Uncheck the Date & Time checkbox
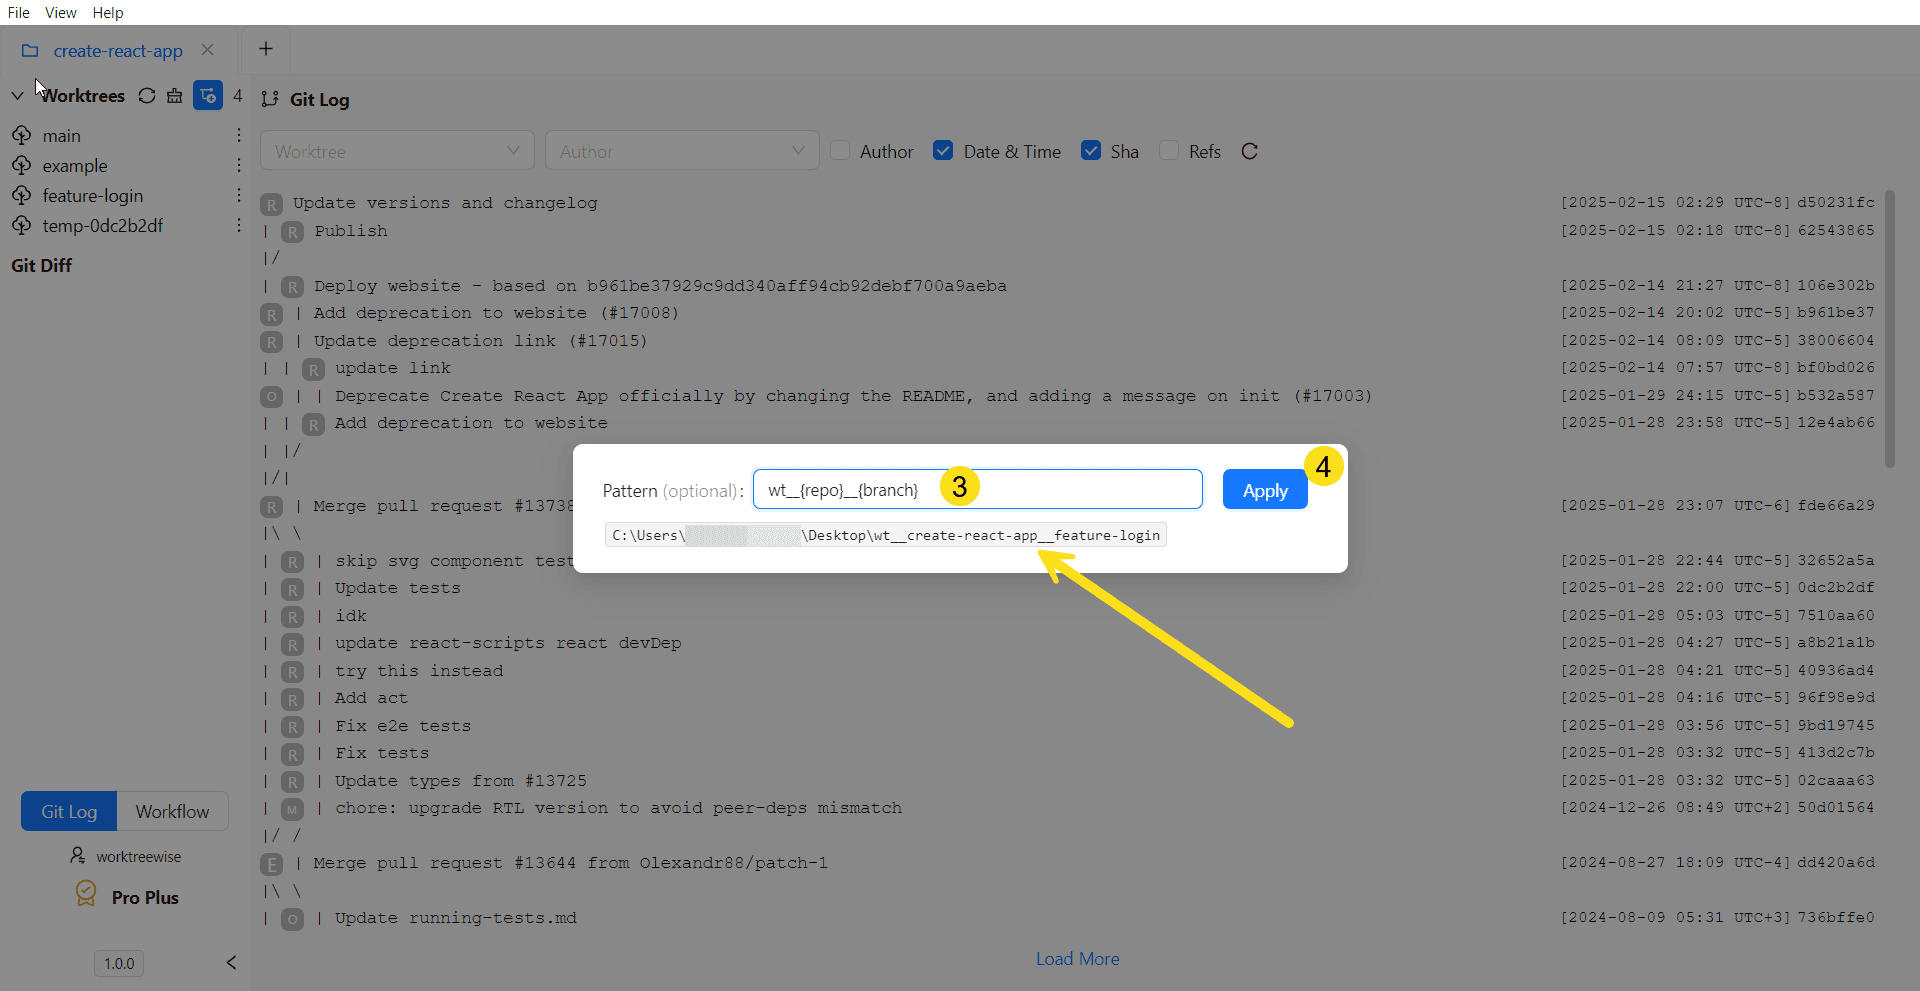1920x991 pixels. [943, 151]
